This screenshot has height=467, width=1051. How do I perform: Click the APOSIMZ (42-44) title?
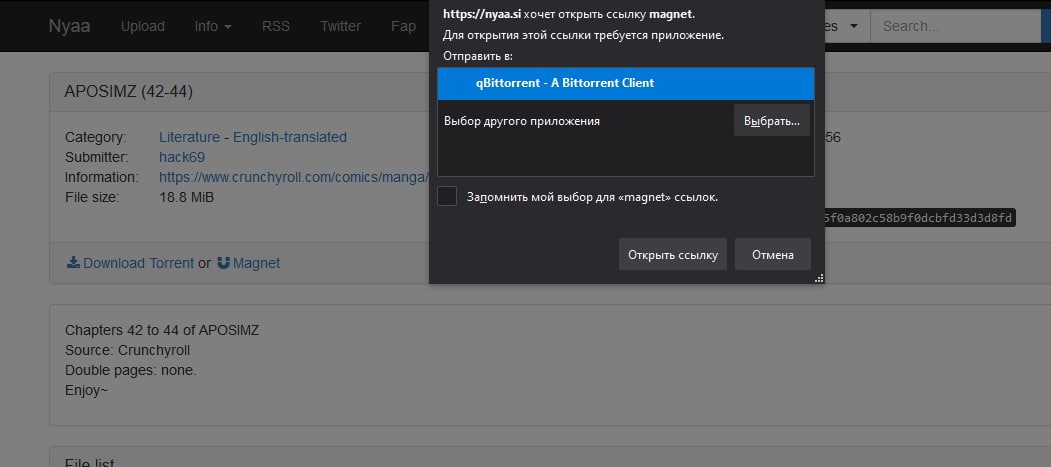[129, 92]
